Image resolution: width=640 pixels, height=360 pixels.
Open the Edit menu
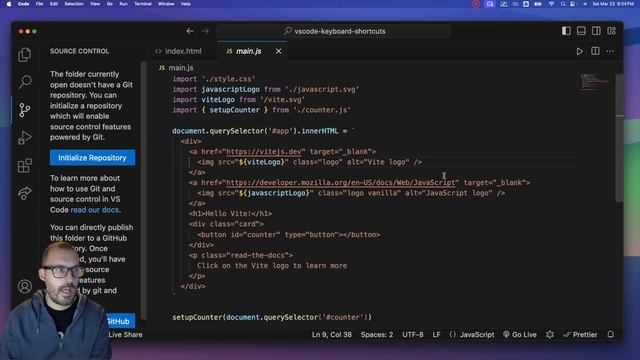pyautogui.click(x=53, y=4)
